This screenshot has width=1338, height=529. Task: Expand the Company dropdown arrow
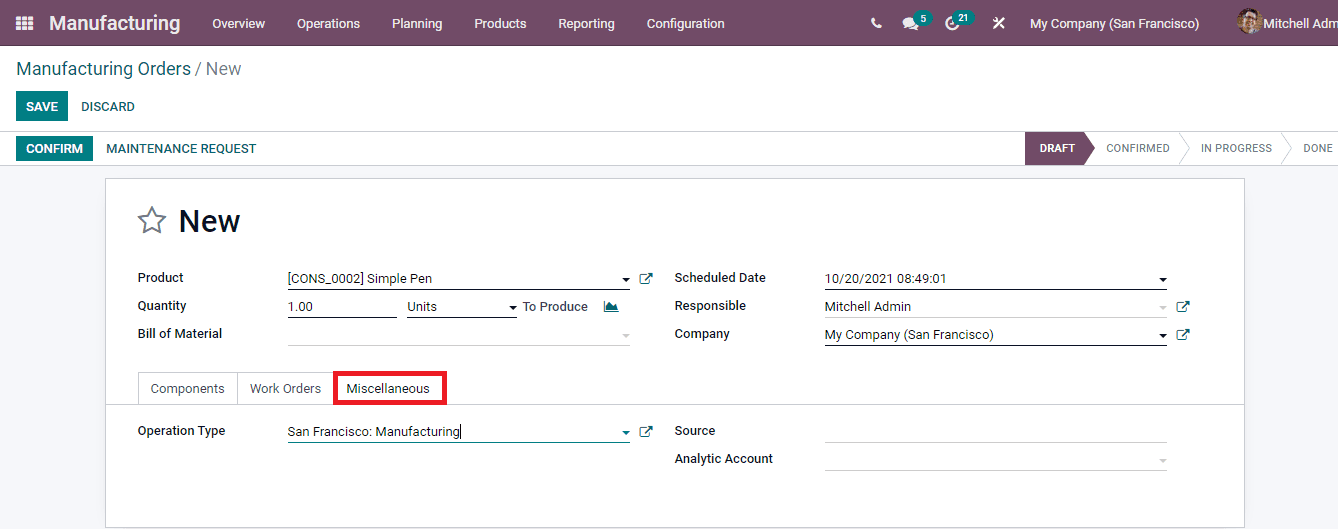pos(1162,336)
